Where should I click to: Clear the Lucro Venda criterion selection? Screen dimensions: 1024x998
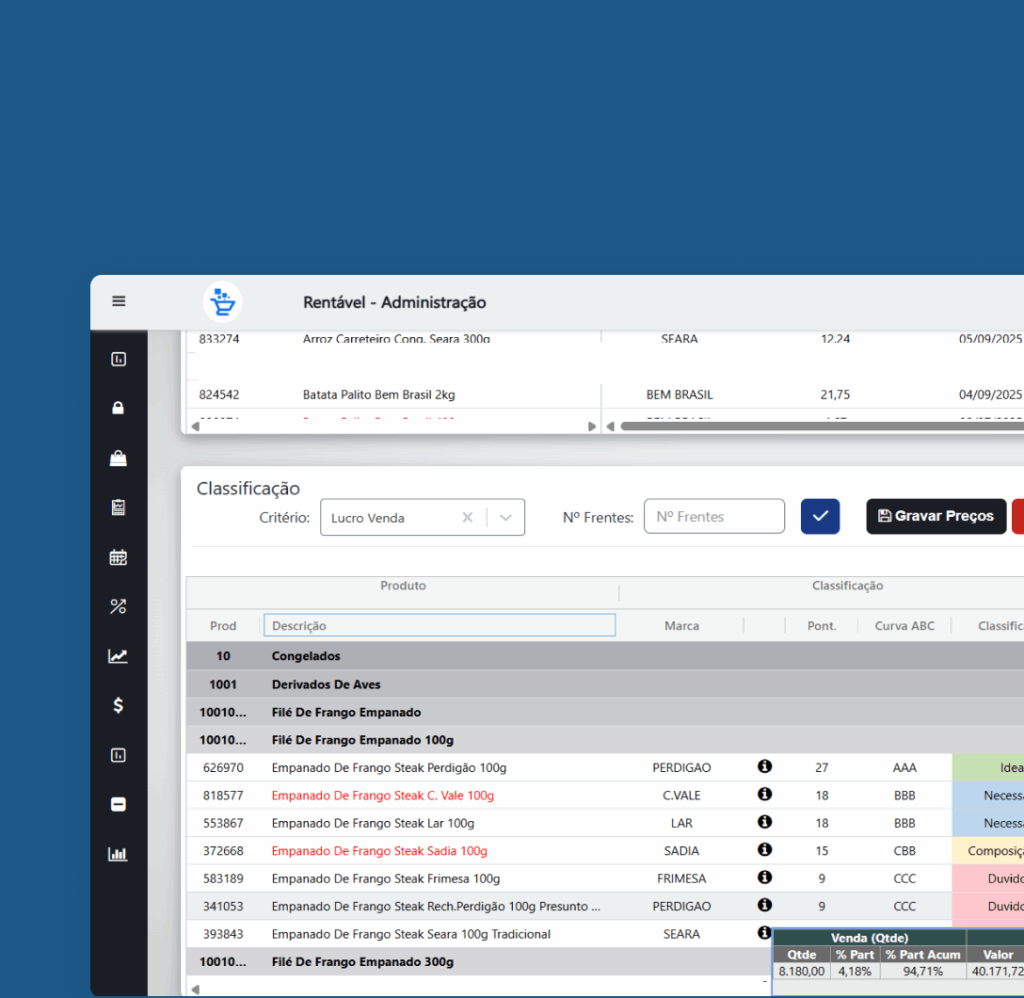pyautogui.click(x=467, y=517)
